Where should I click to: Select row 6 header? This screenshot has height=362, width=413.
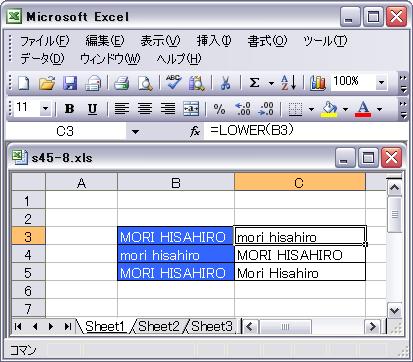click(28, 291)
